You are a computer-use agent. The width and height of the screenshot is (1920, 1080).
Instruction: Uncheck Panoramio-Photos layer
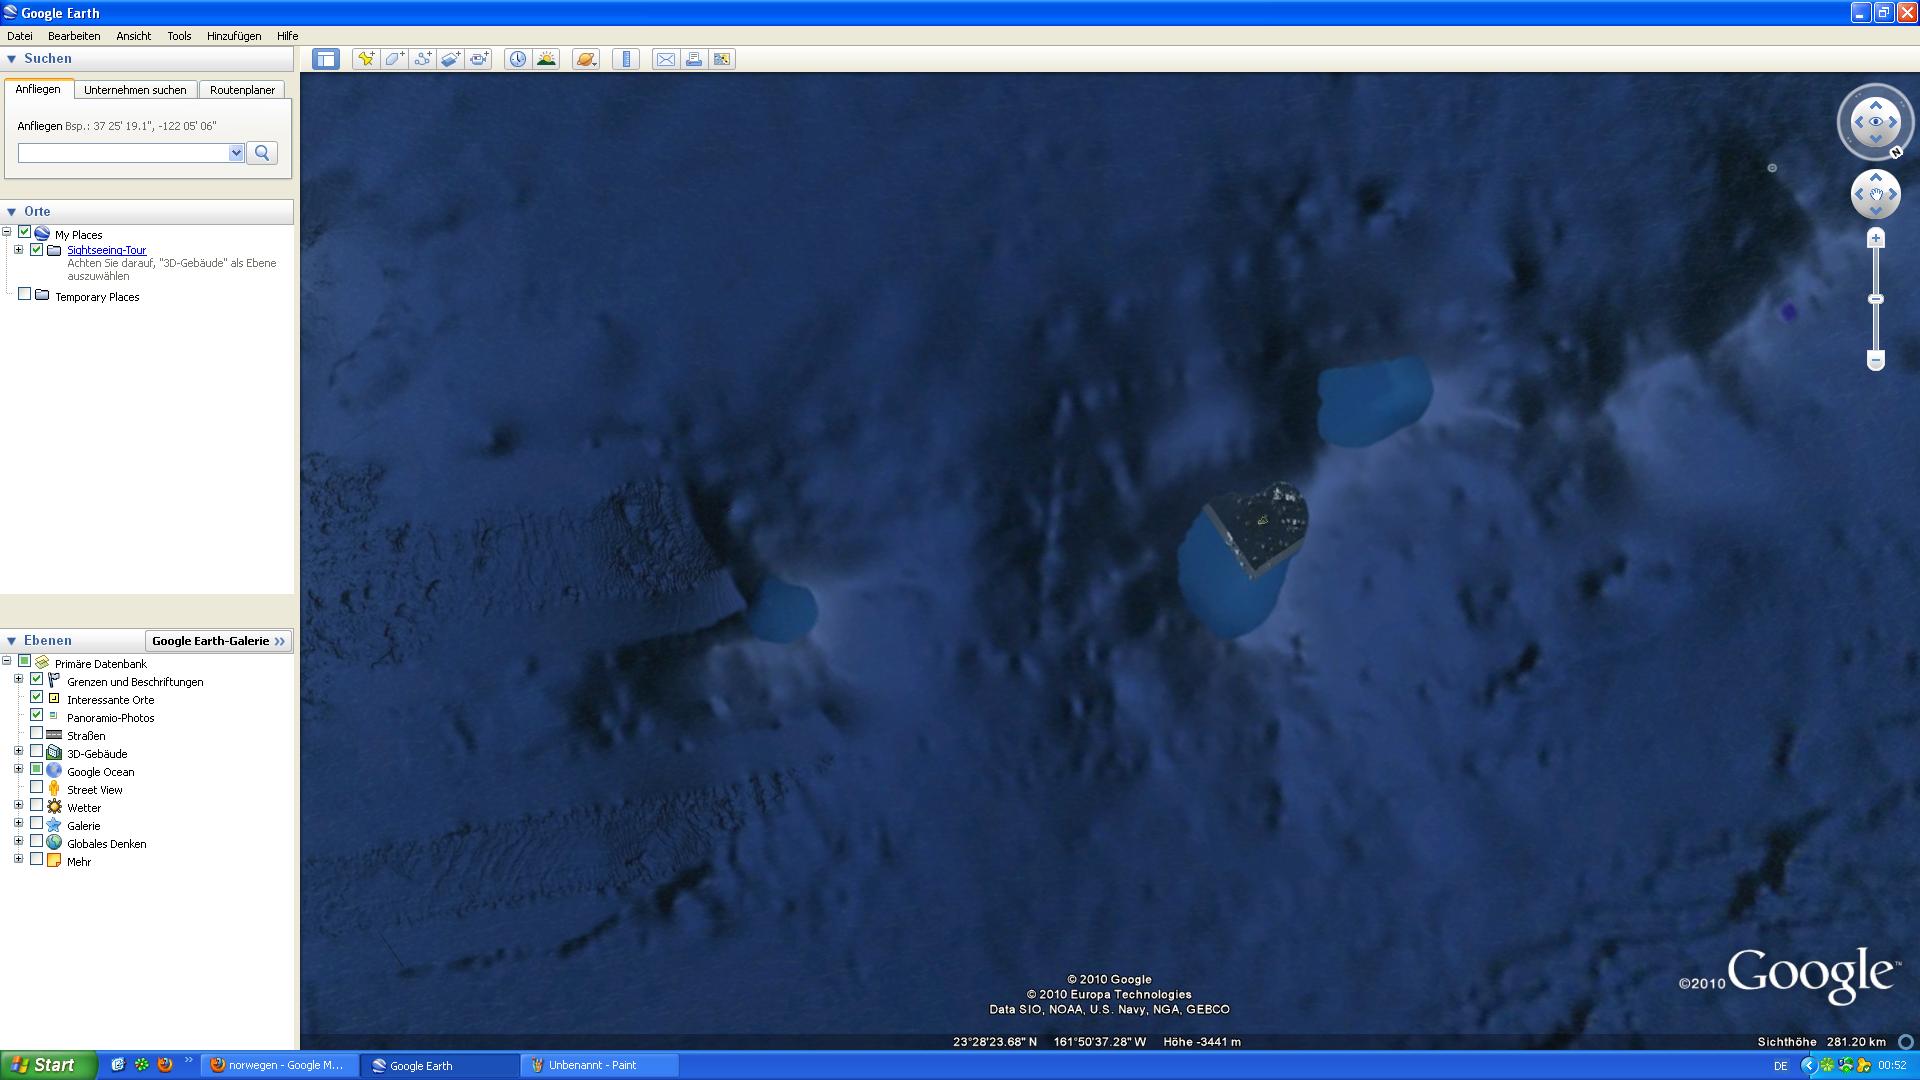point(37,716)
